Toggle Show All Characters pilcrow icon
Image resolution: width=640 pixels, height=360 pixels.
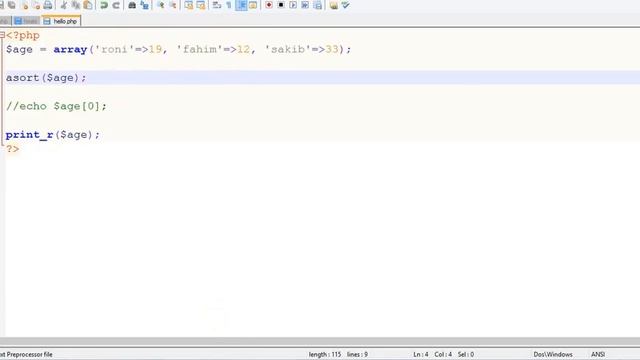coord(229,5)
